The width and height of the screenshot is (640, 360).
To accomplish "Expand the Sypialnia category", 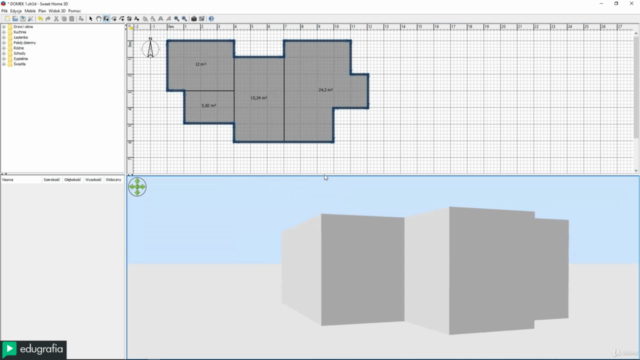I will click(x=4, y=58).
